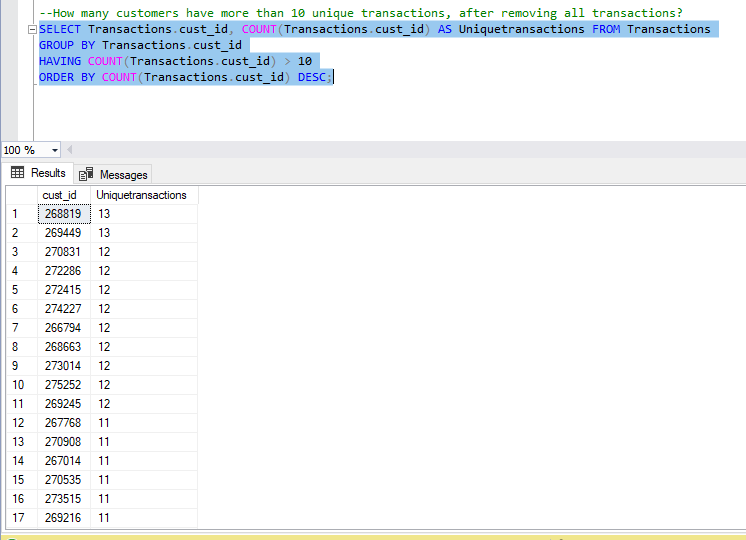Viewport: 746px width, 540px height.
Task: Select cell 268663 in results
Action: click(x=64, y=347)
